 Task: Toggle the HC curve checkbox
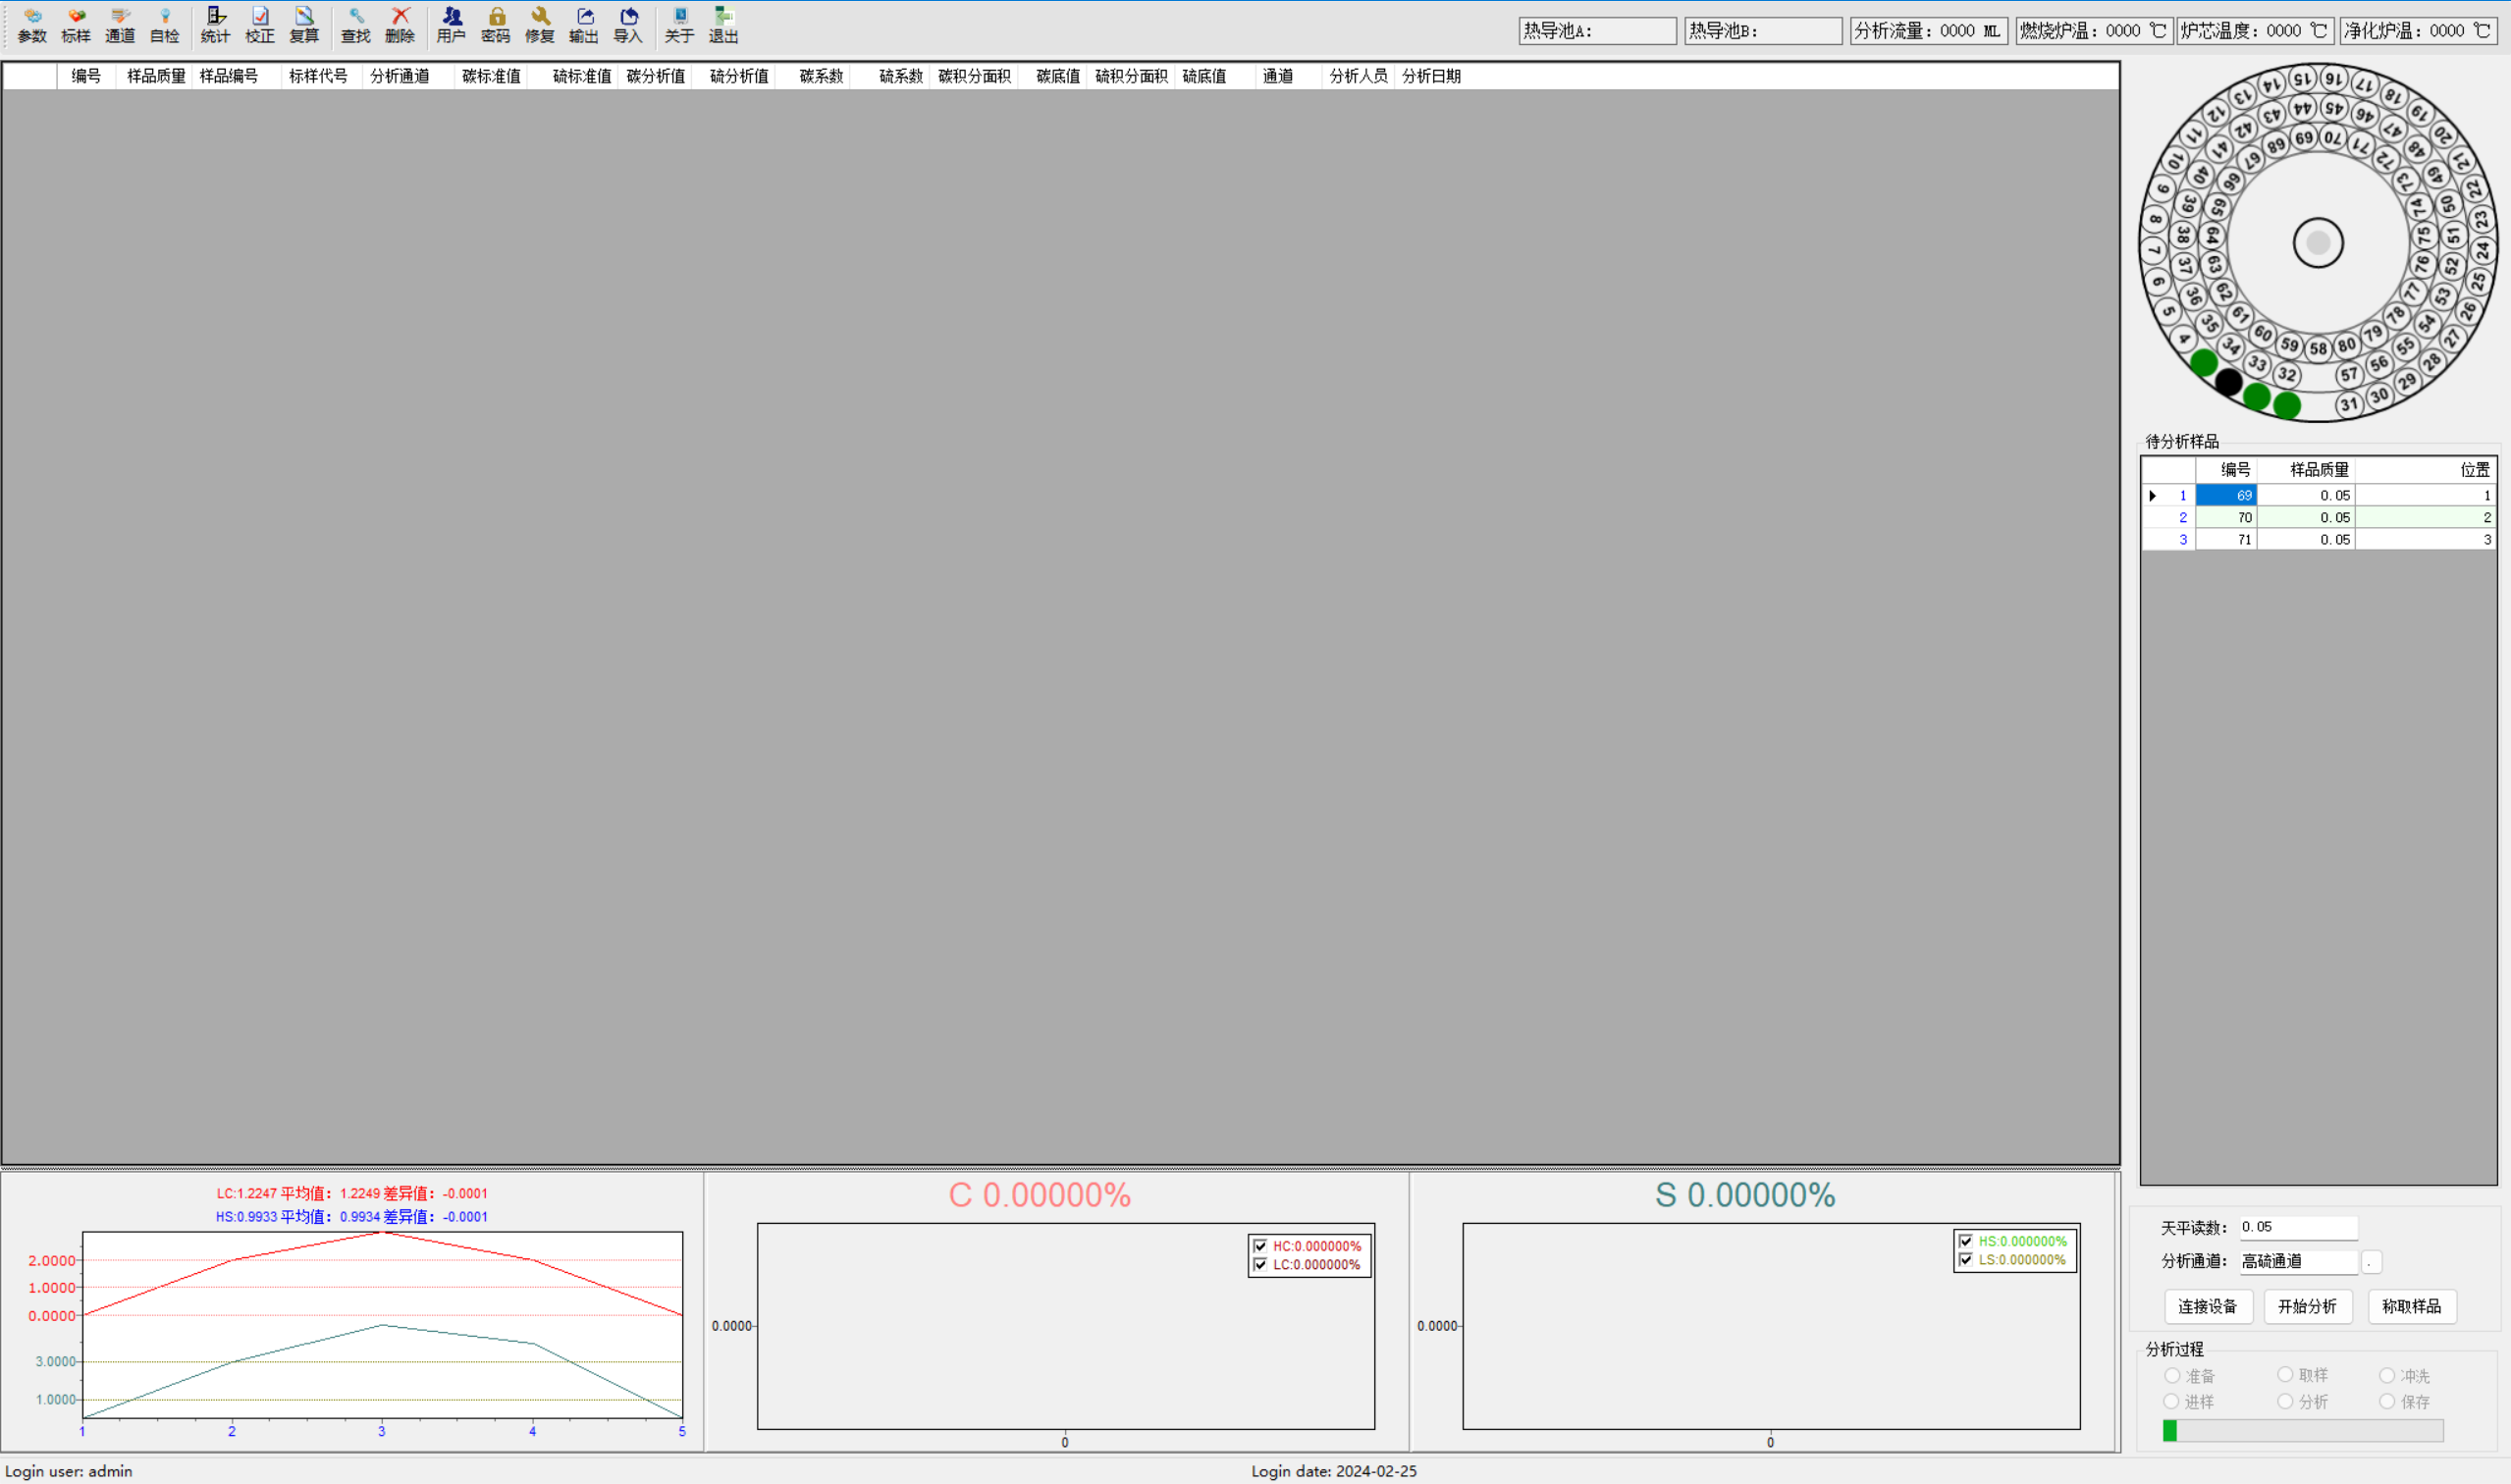(x=1260, y=1246)
